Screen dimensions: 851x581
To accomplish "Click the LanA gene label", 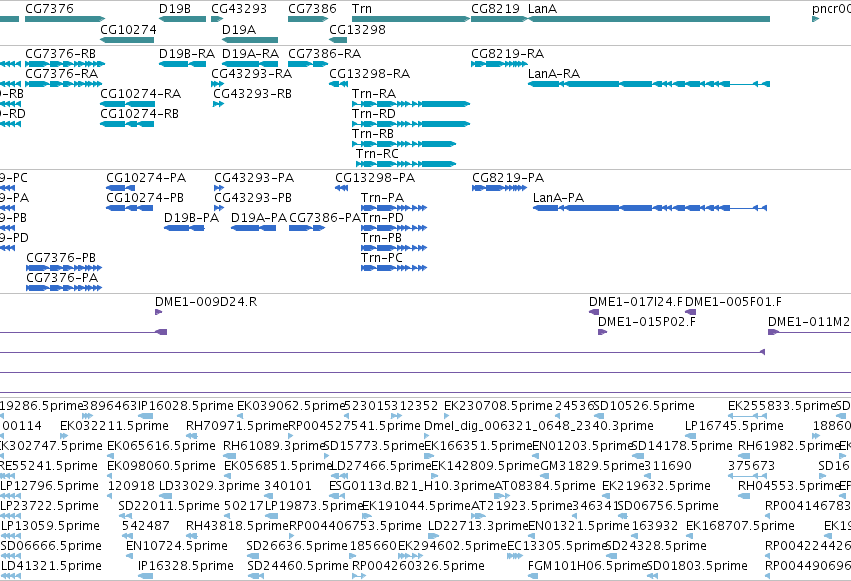I will pyautogui.click(x=542, y=9).
